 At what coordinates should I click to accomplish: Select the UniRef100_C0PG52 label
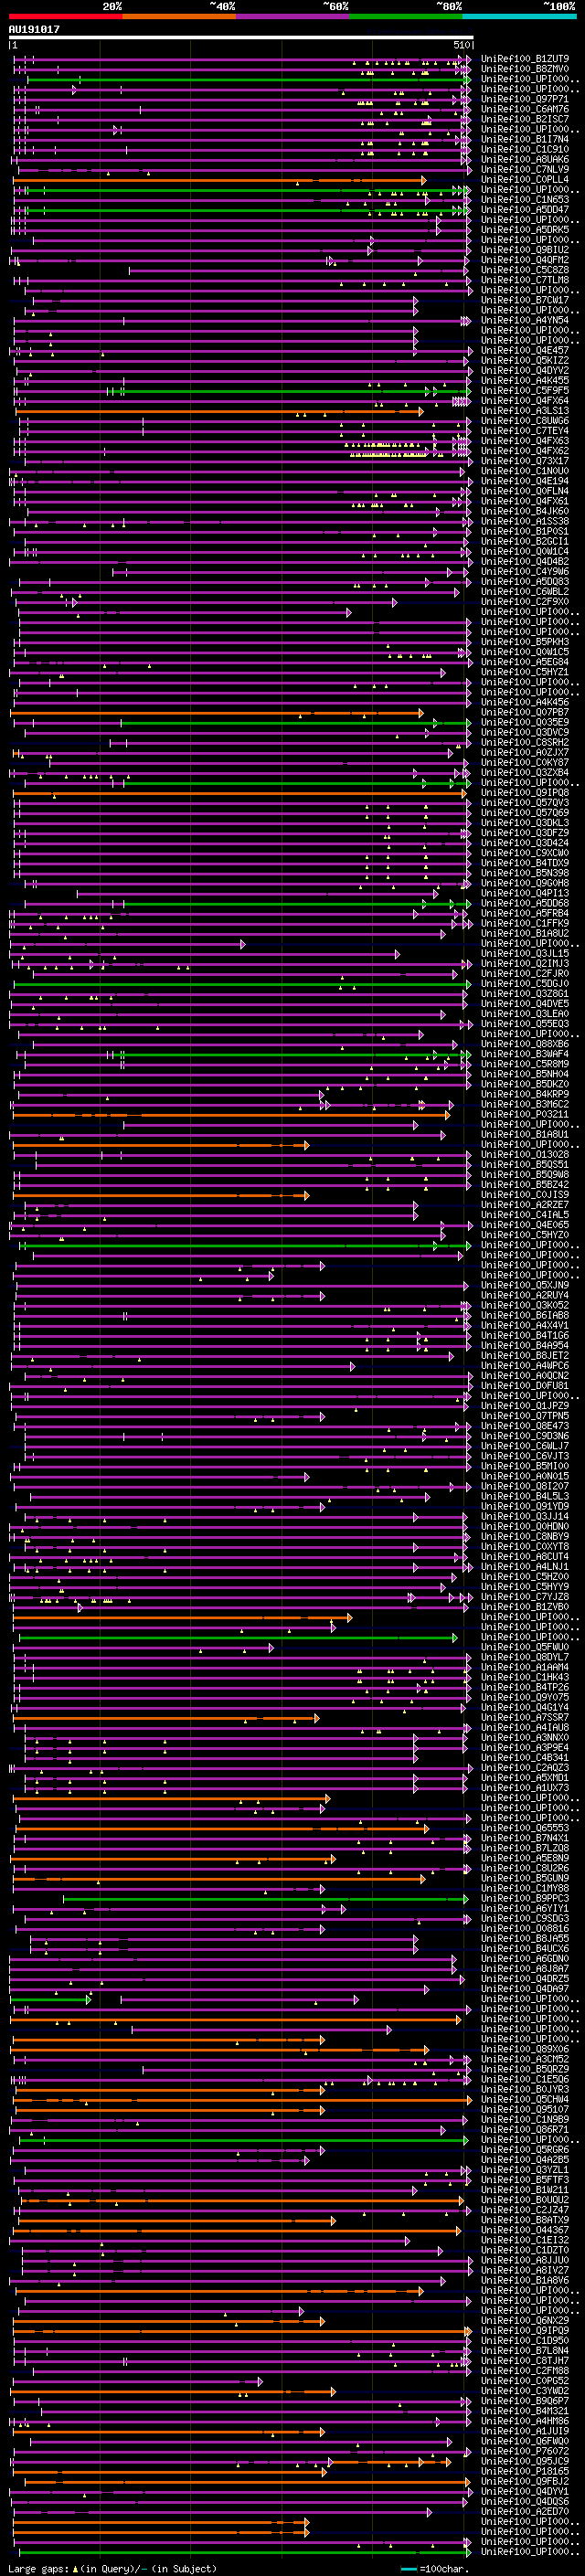(x=525, y=2380)
